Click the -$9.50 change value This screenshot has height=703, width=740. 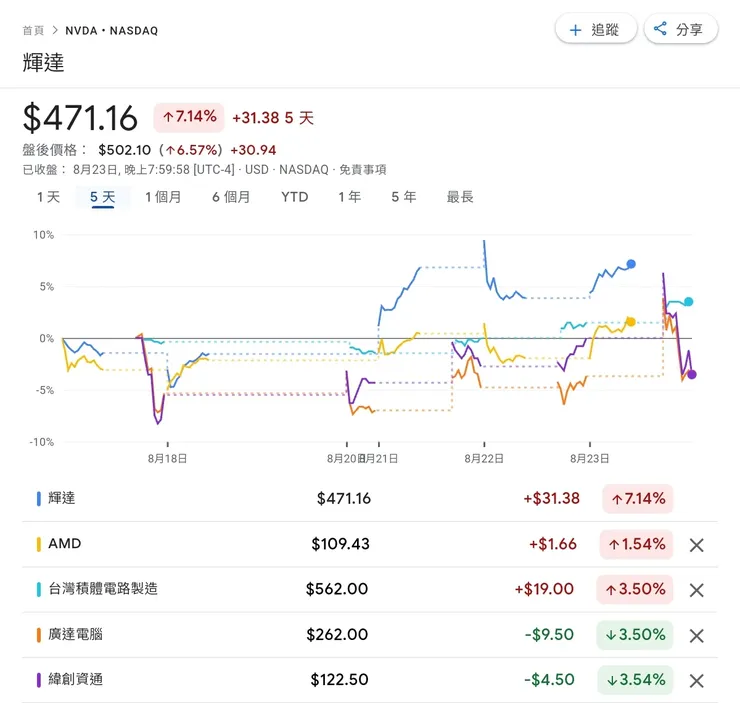pyautogui.click(x=549, y=635)
